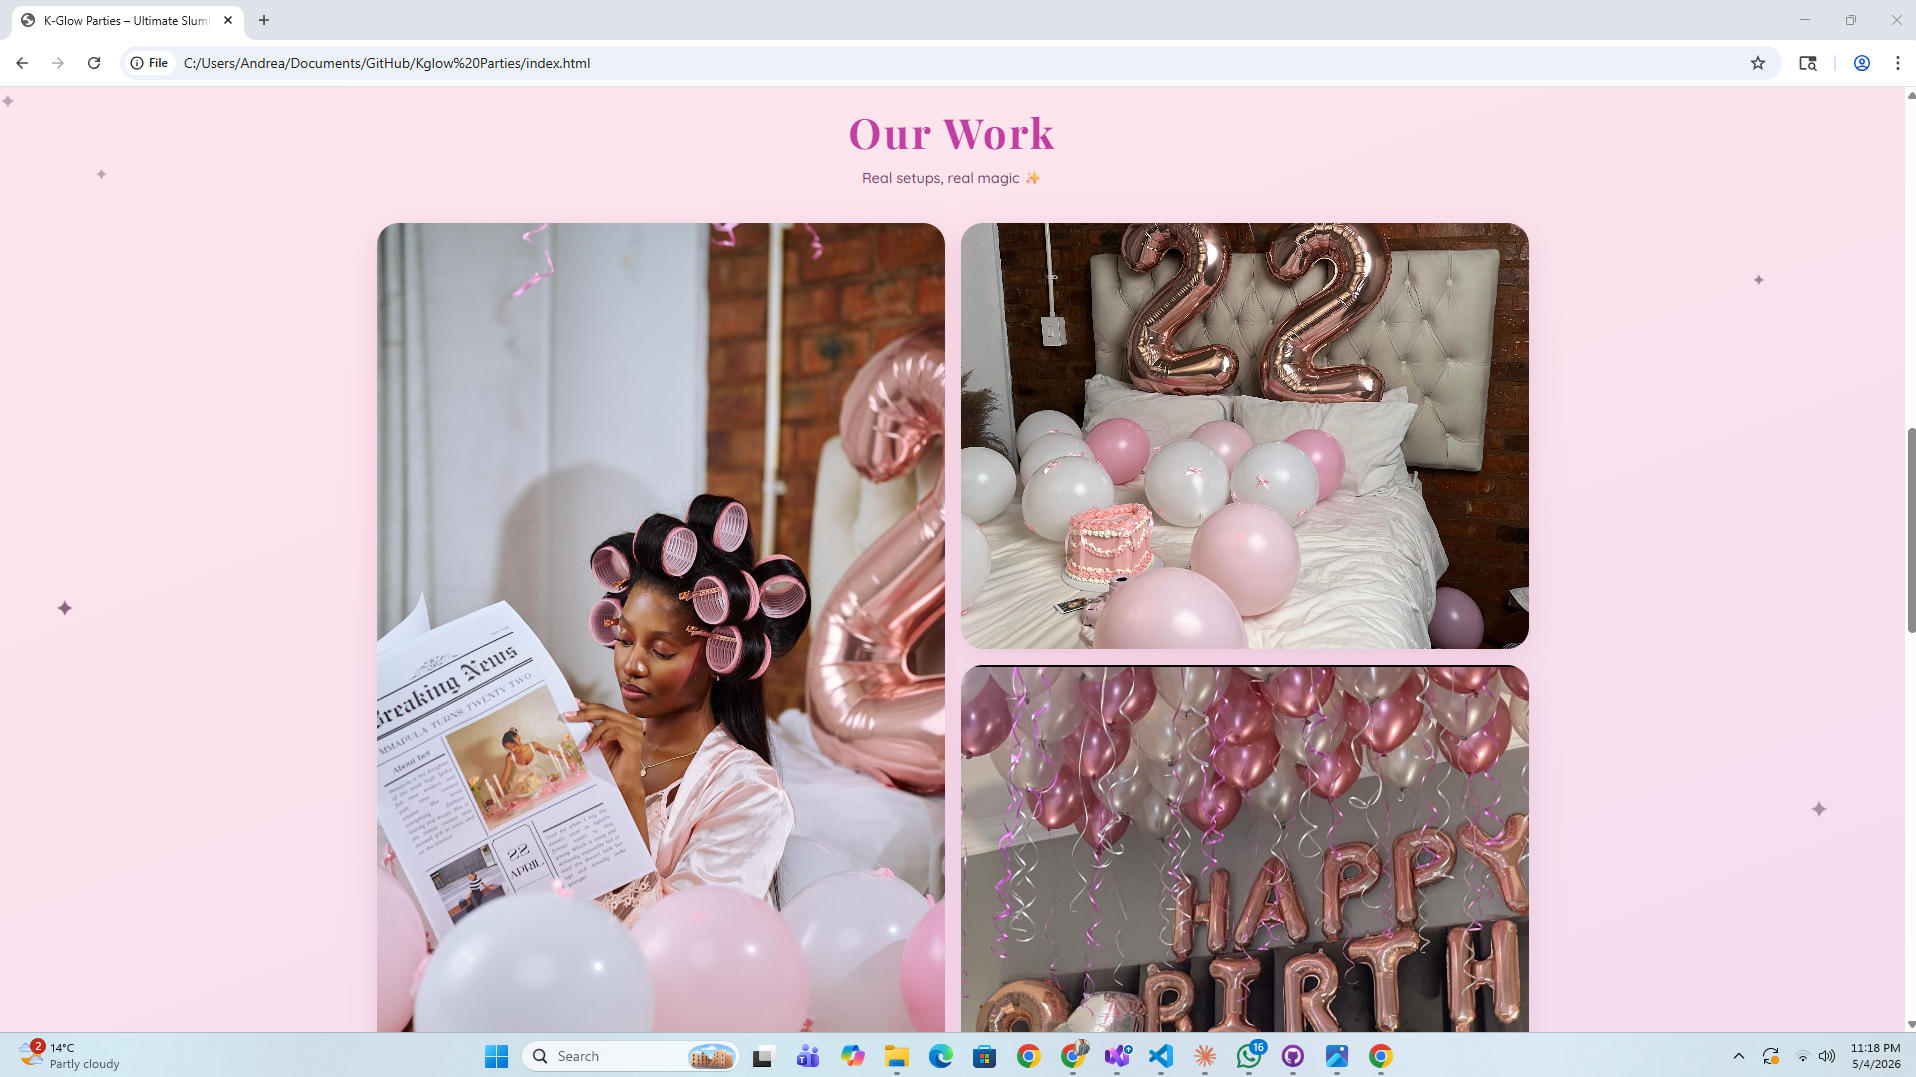Viewport: 1916px width, 1077px height.
Task: Click the 'Real setups, real magic' subtitle
Action: pos(951,178)
